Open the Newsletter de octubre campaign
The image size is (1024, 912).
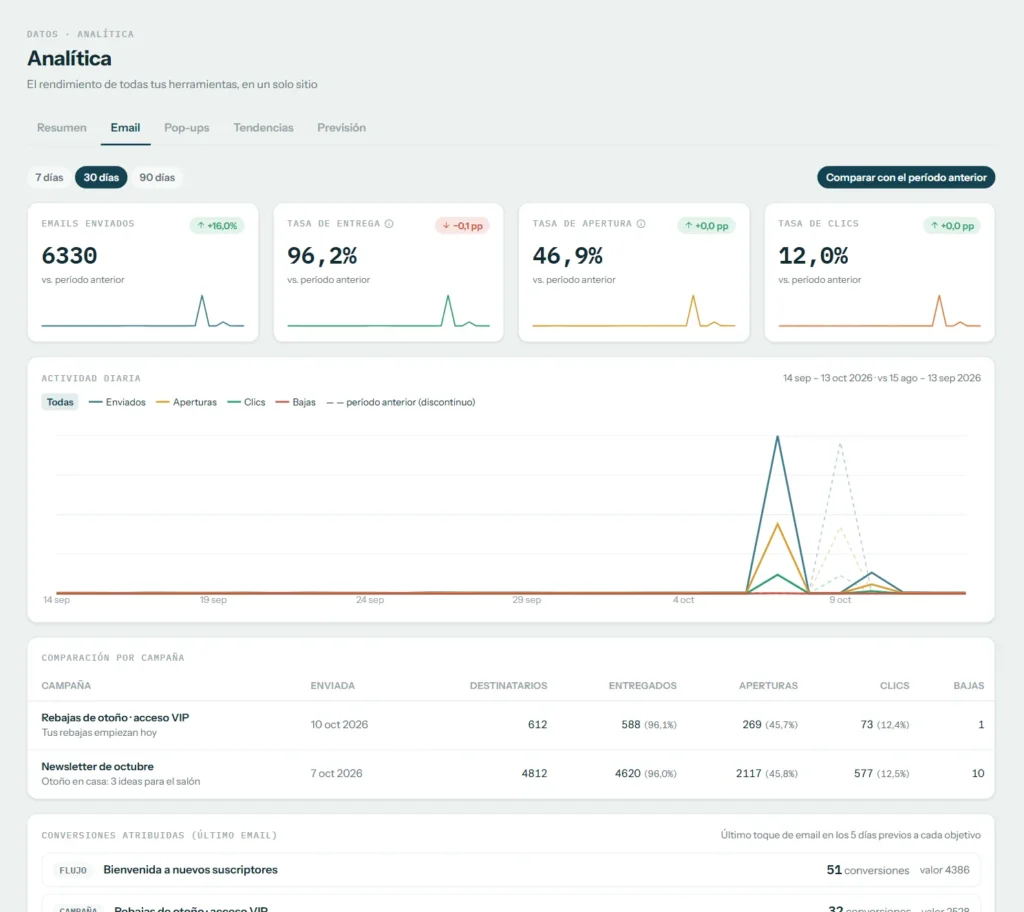[97, 766]
